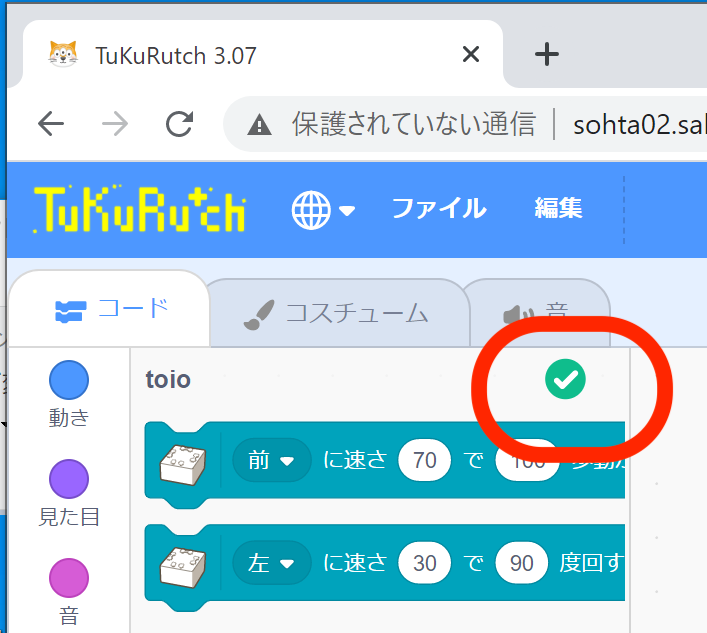The height and width of the screenshot is (633, 707).
Task: Select the 動き block category
Action: pos(69,394)
